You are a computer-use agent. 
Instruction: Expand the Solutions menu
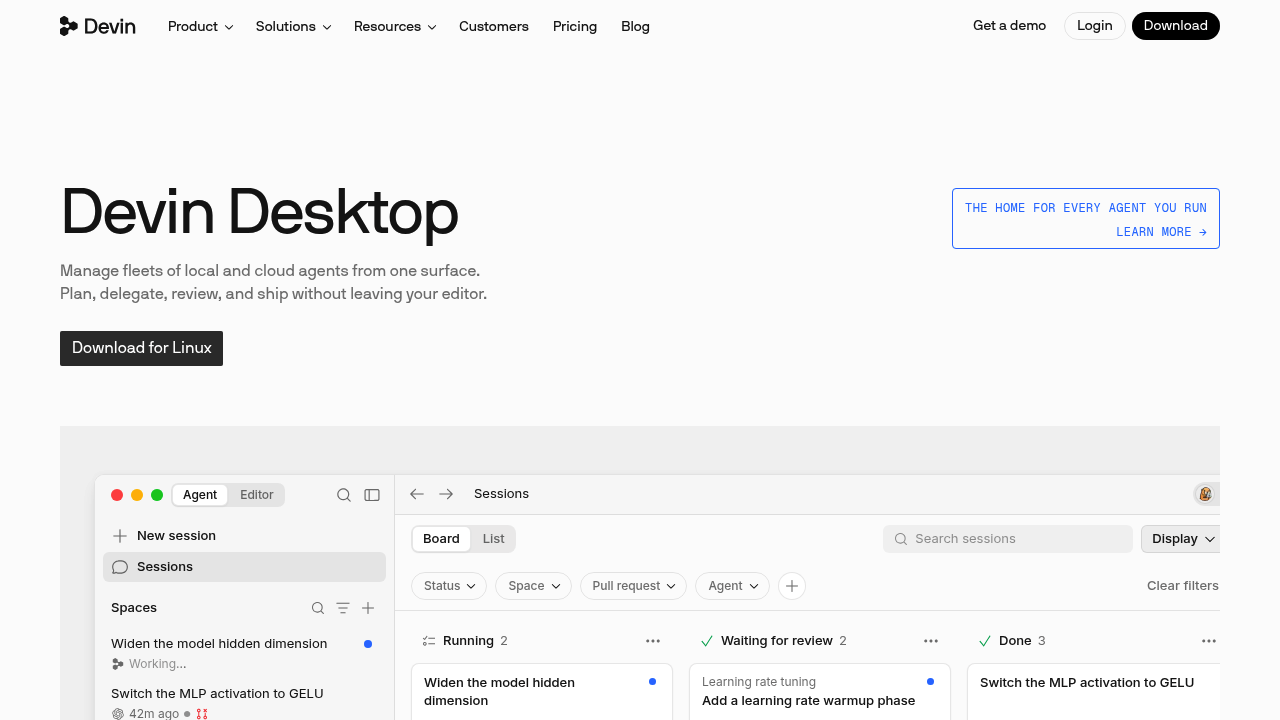[x=293, y=26]
